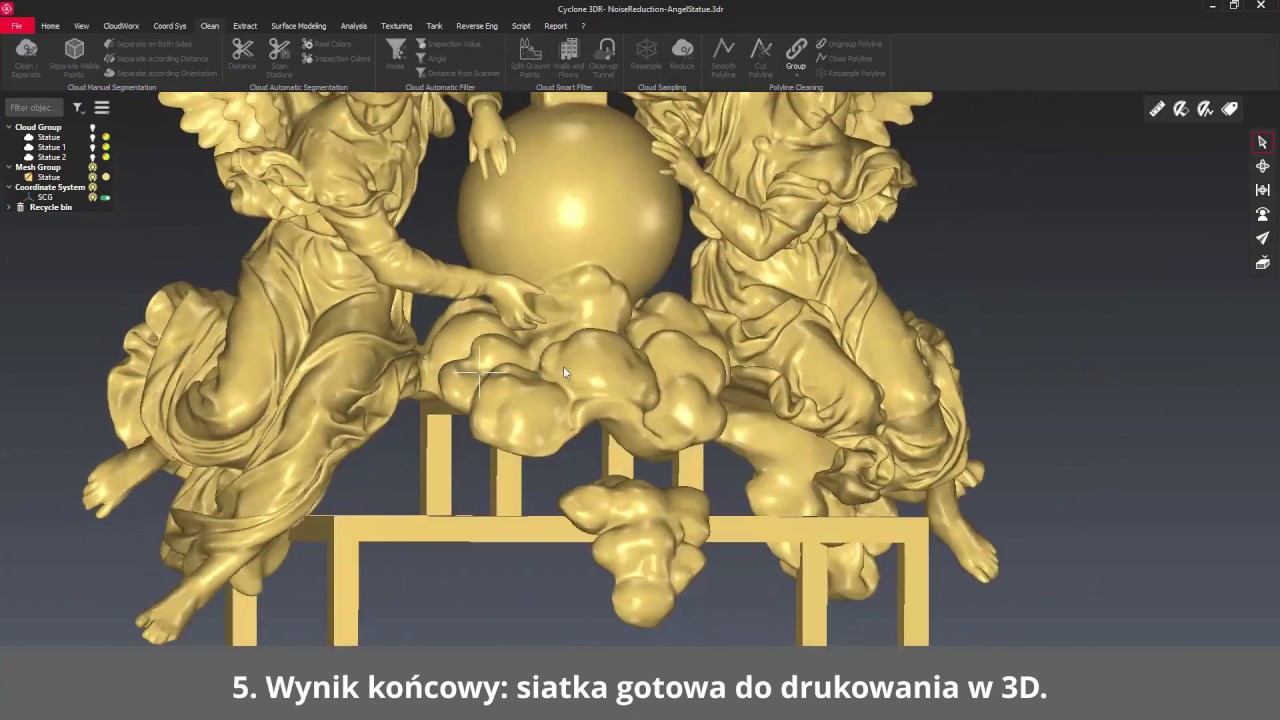
Task: Click the Reduce cloud tool
Action: coord(682,56)
